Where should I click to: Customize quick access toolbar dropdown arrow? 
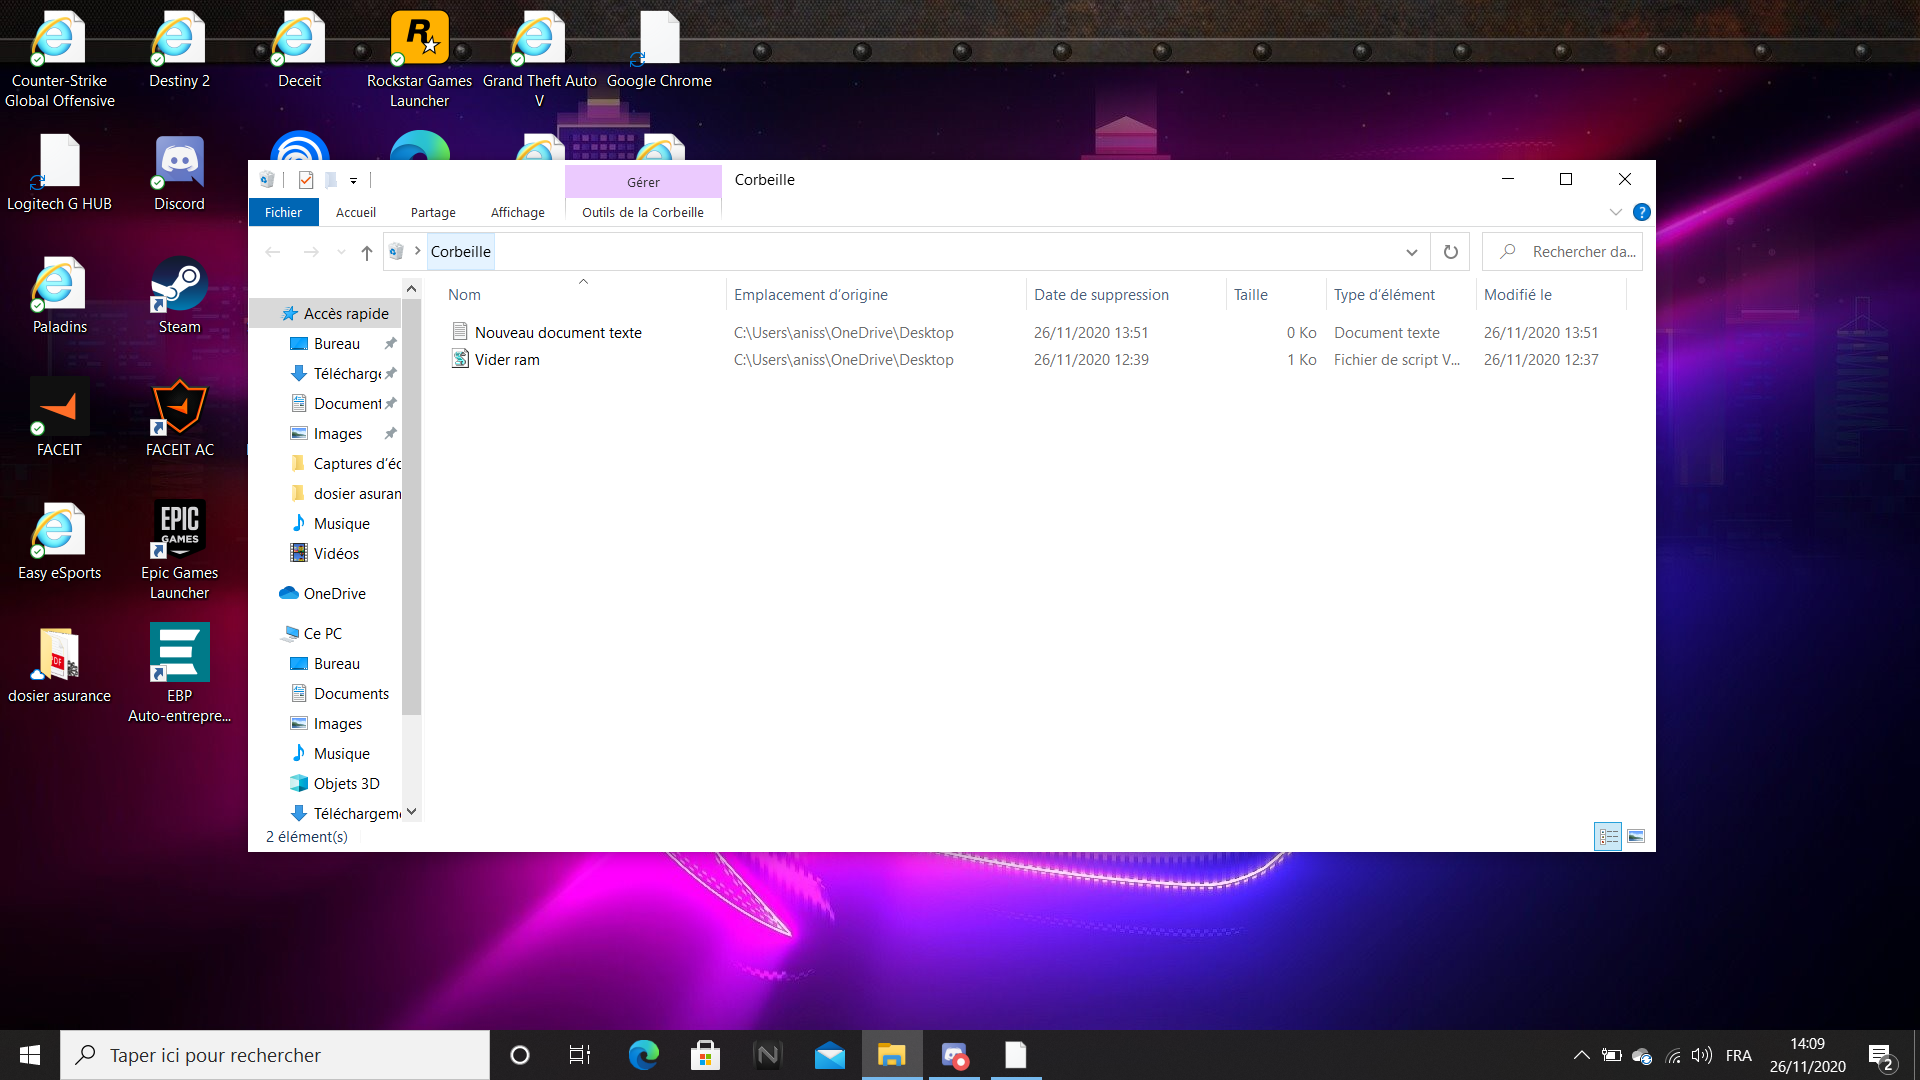(353, 181)
